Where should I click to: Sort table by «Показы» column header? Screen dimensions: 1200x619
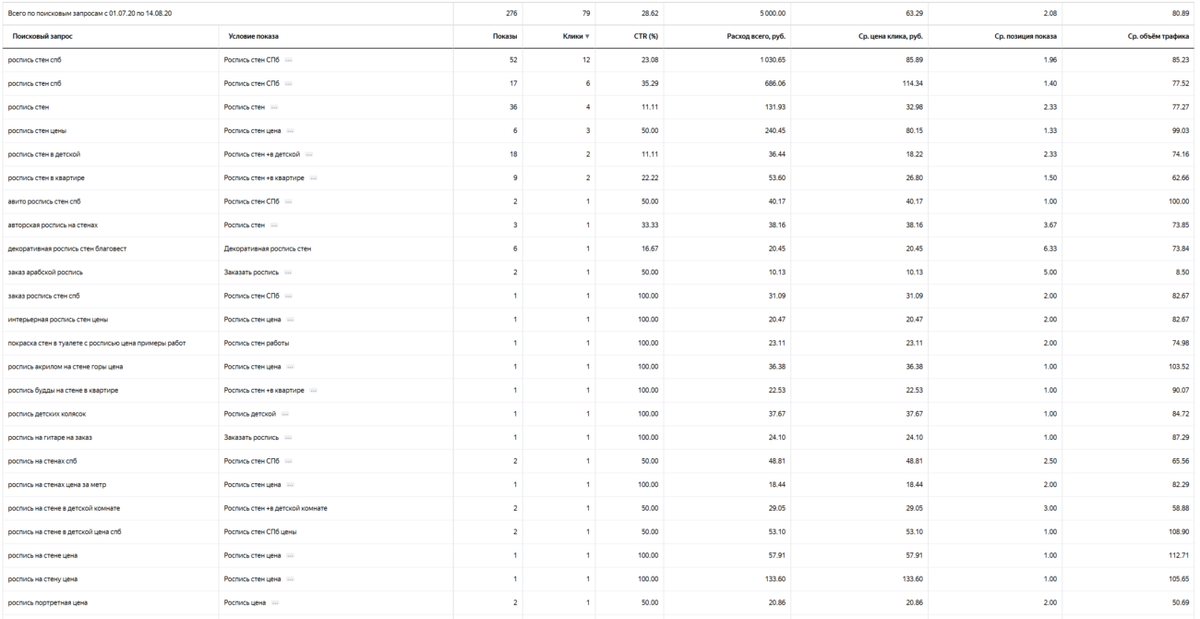pyautogui.click(x=505, y=36)
